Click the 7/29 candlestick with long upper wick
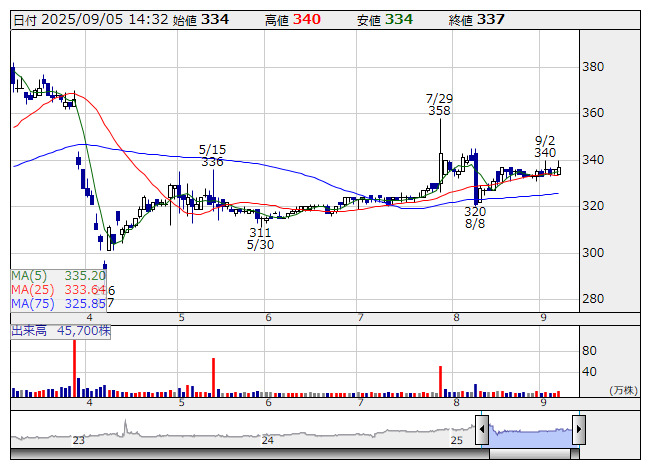The width and height of the screenshot is (653, 470). (x=441, y=156)
